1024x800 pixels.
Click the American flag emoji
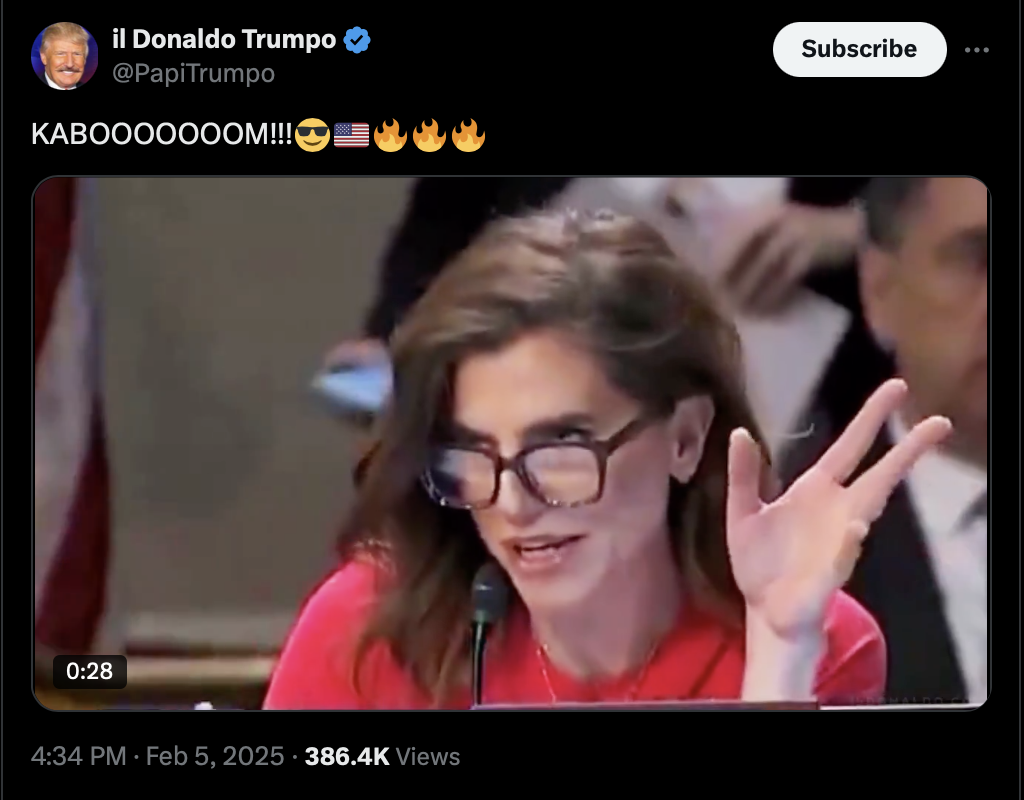tap(351, 135)
